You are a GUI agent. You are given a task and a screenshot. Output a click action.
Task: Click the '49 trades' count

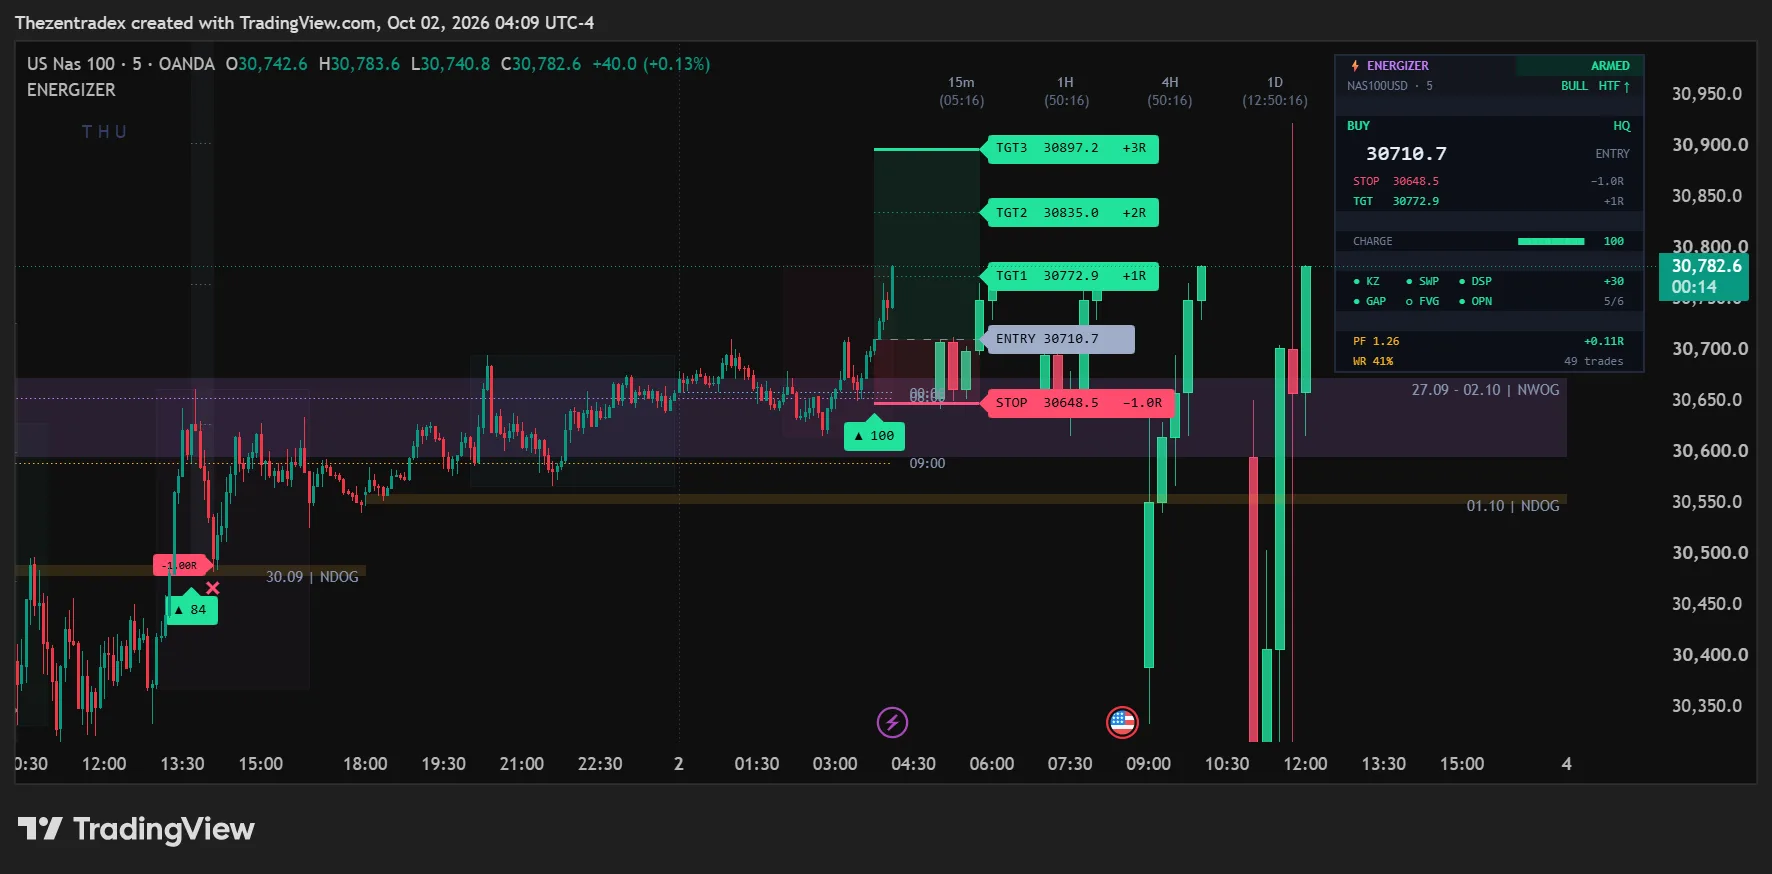(1594, 361)
